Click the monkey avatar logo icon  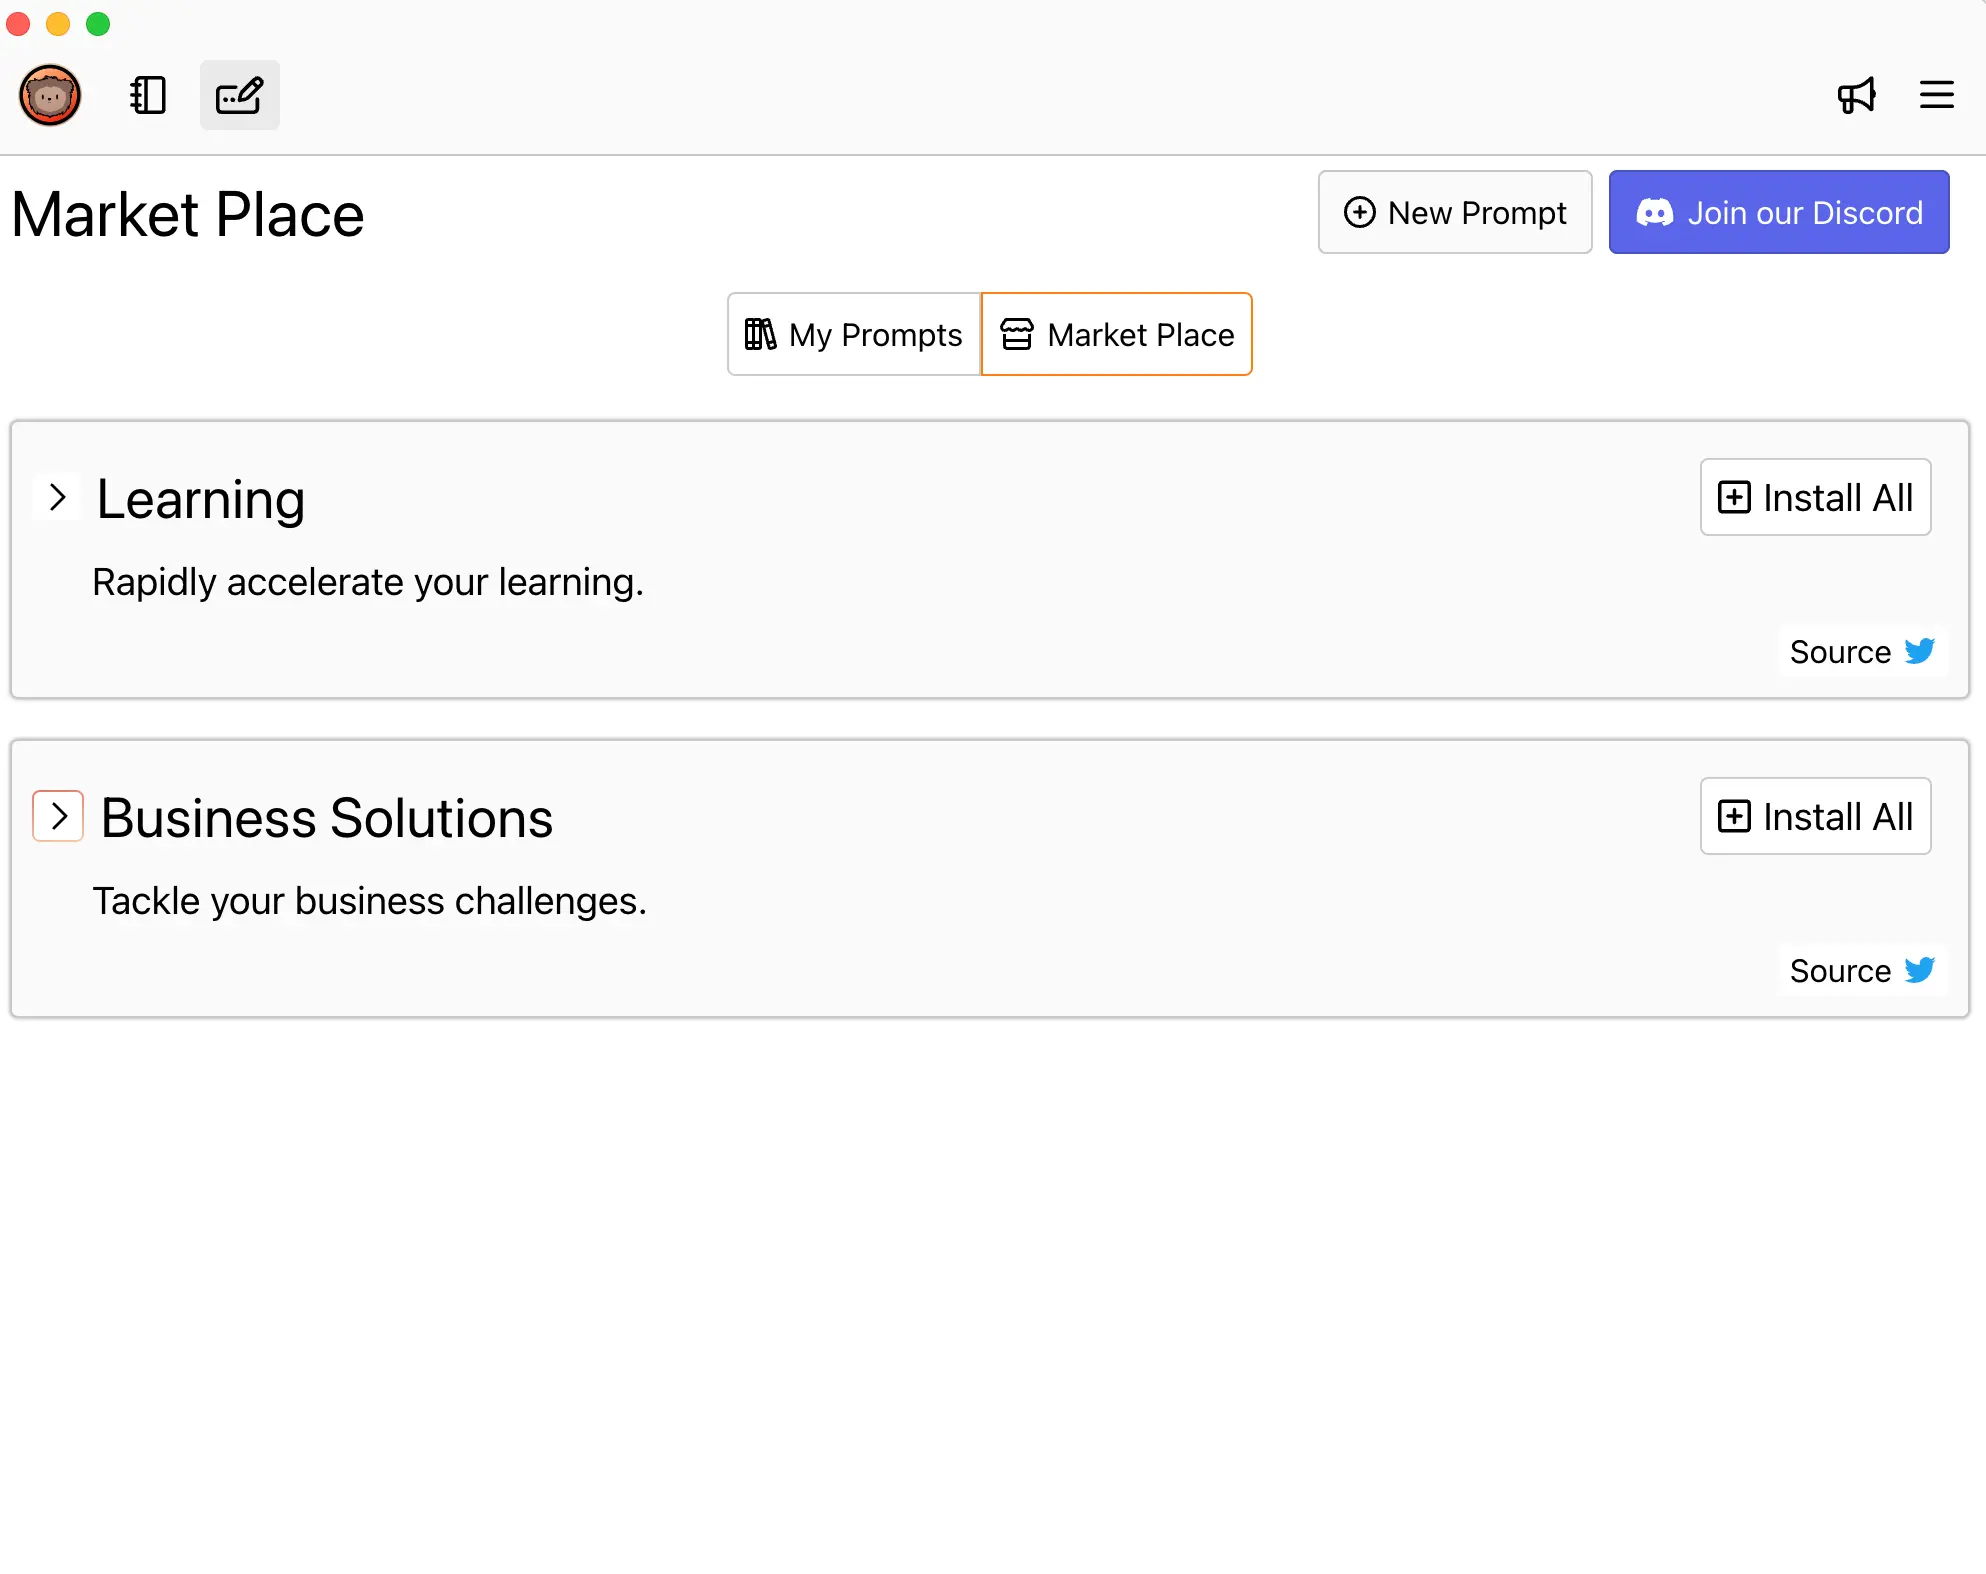50,95
